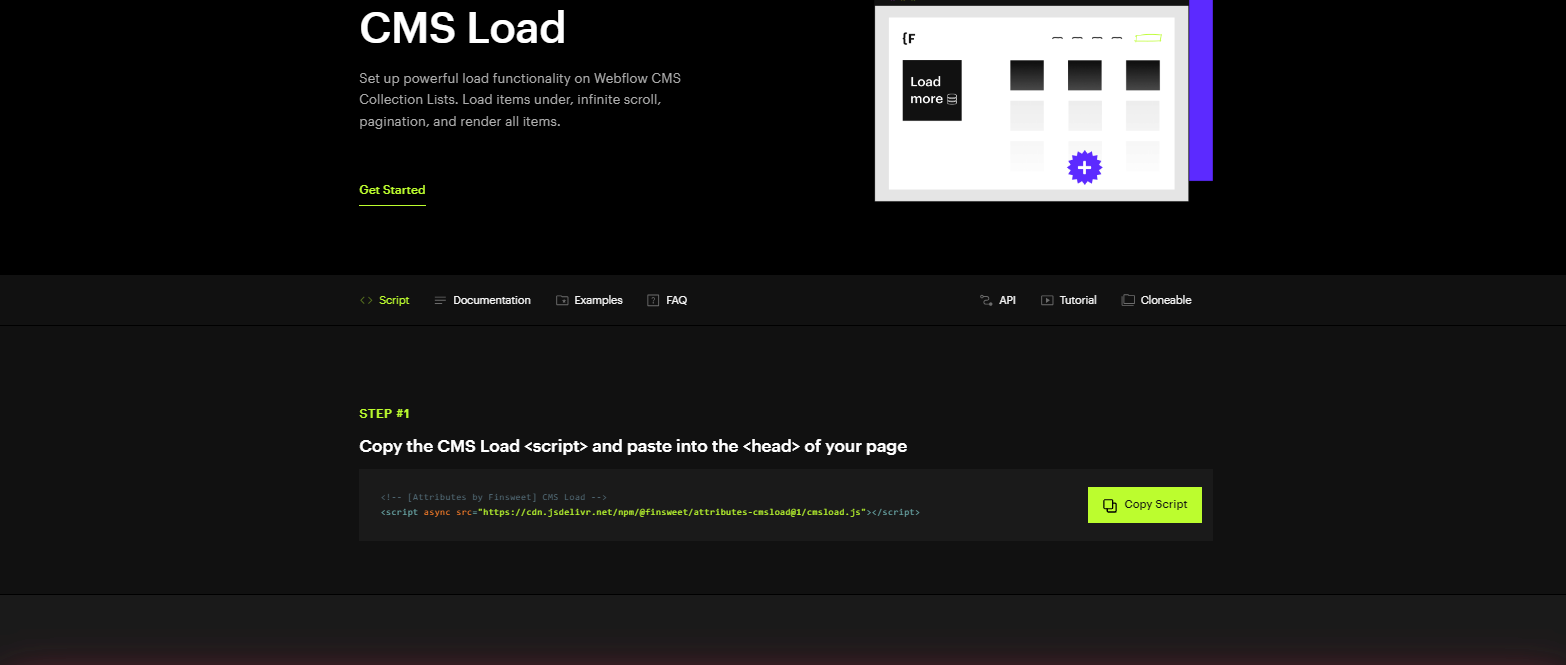This screenshot has width=1566, height=665.
Task: Click the Copy Script button
Action: coord(1145,505)
